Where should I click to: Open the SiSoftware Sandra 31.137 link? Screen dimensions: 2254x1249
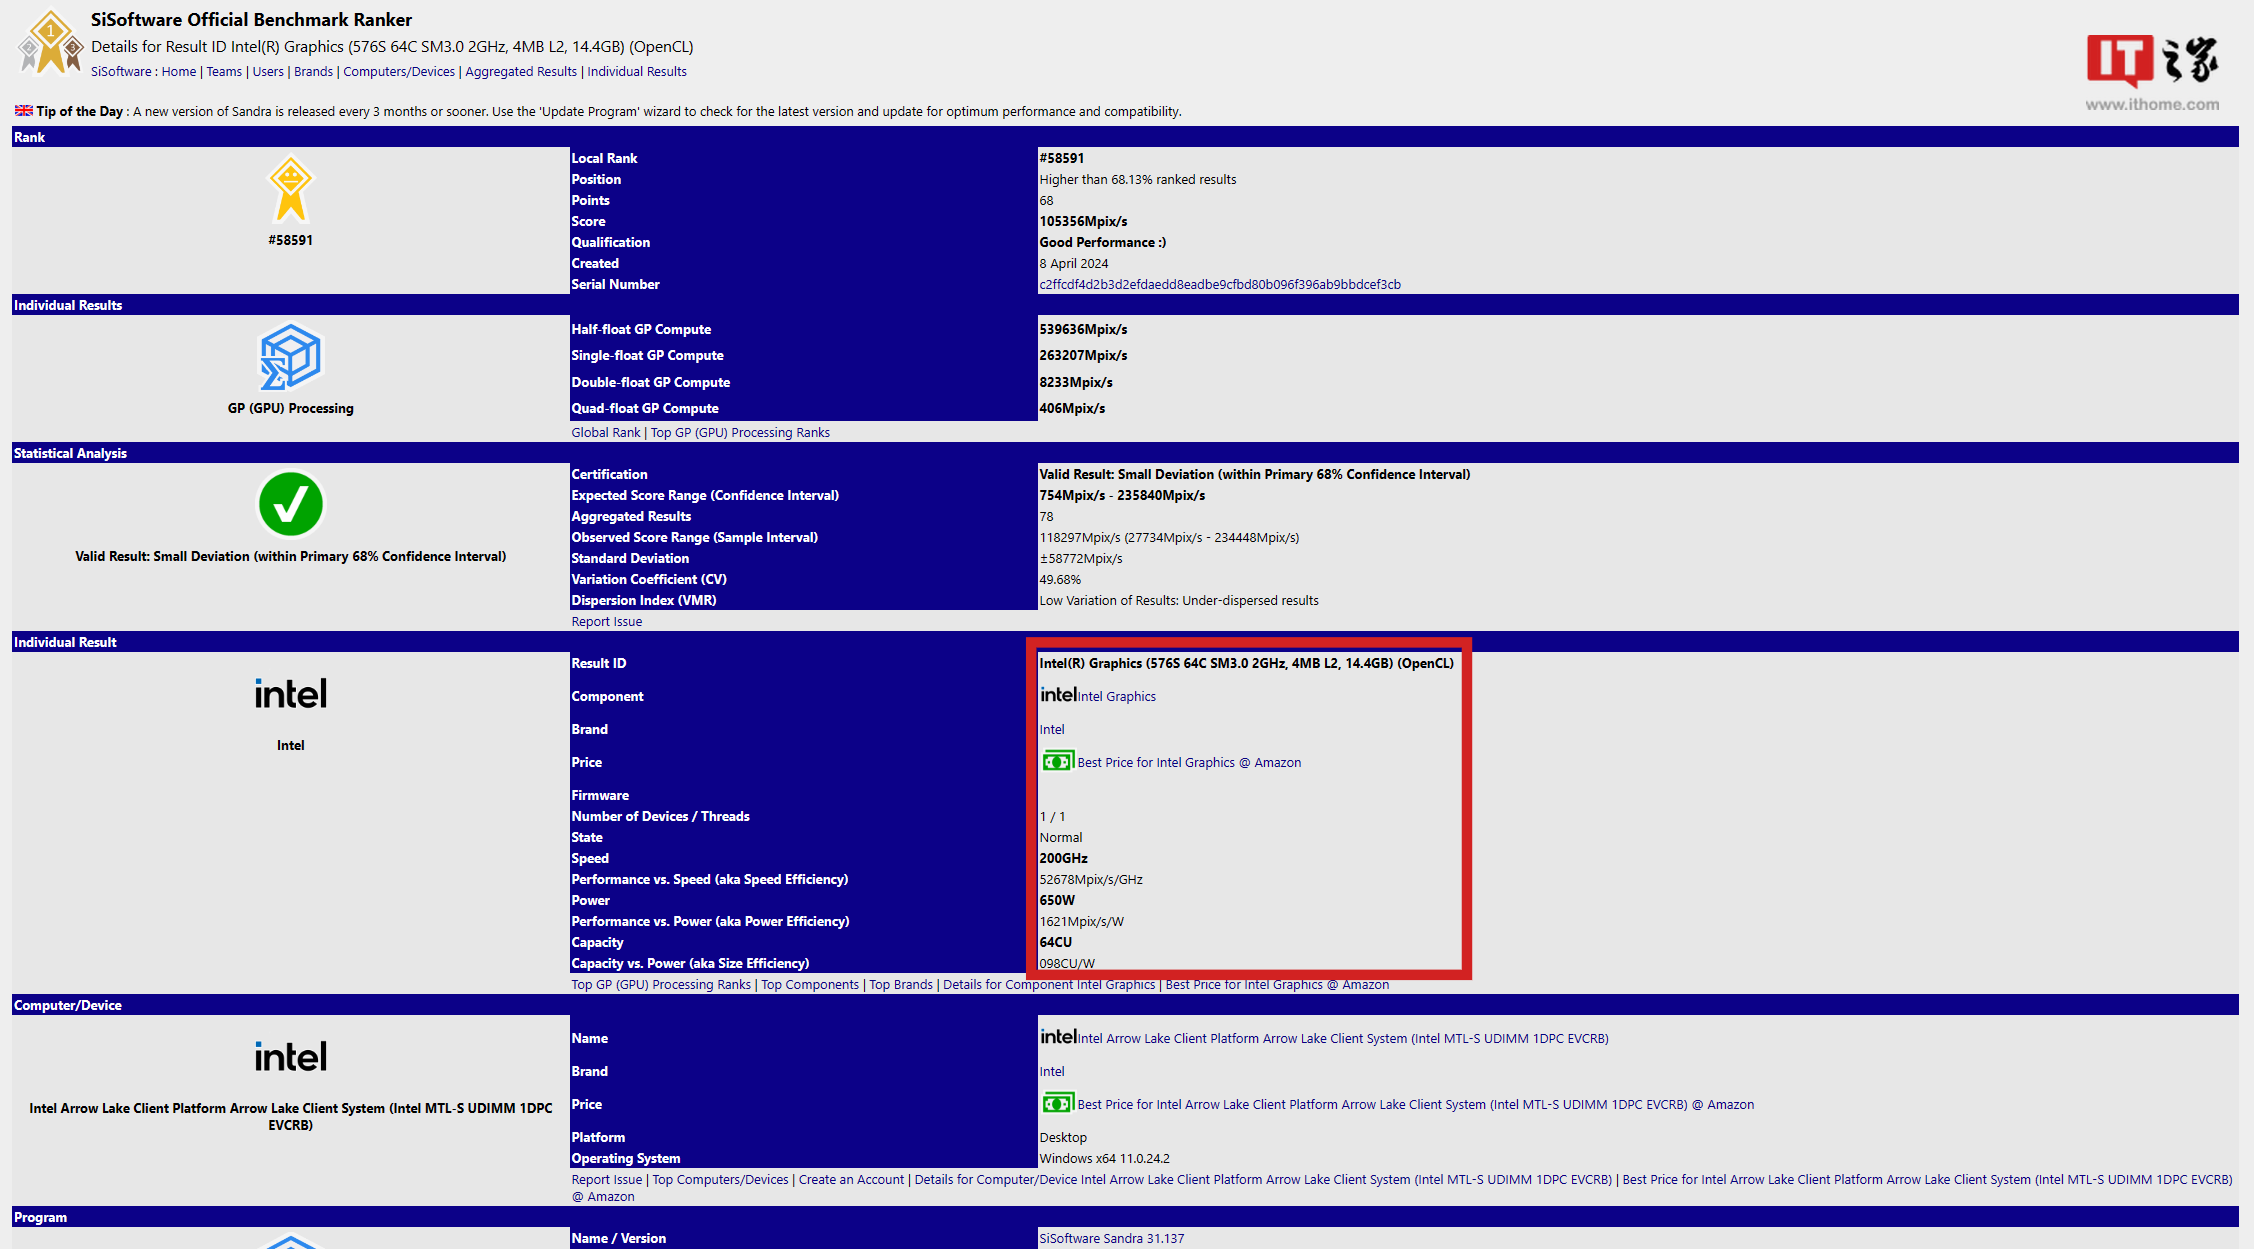pos(1111,1239)
